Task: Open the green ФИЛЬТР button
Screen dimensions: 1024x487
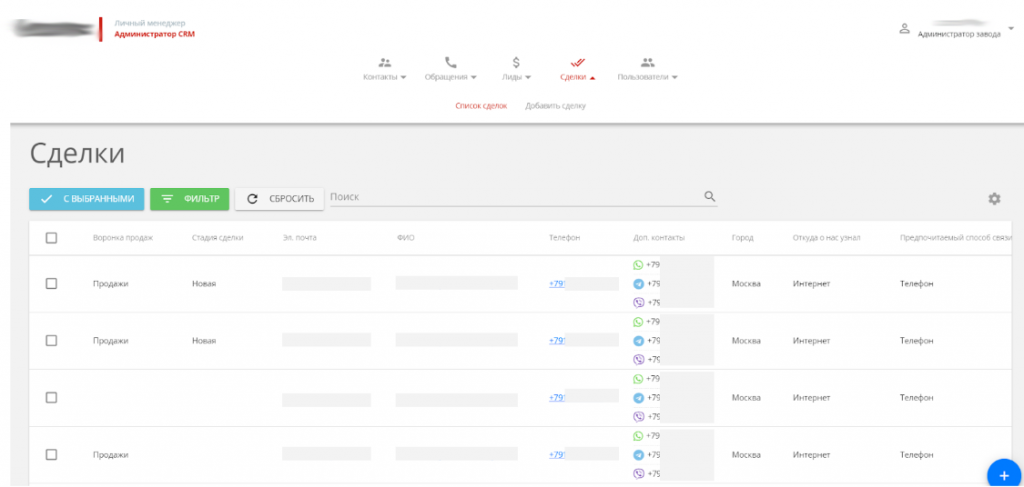Action: coord(189,199)
